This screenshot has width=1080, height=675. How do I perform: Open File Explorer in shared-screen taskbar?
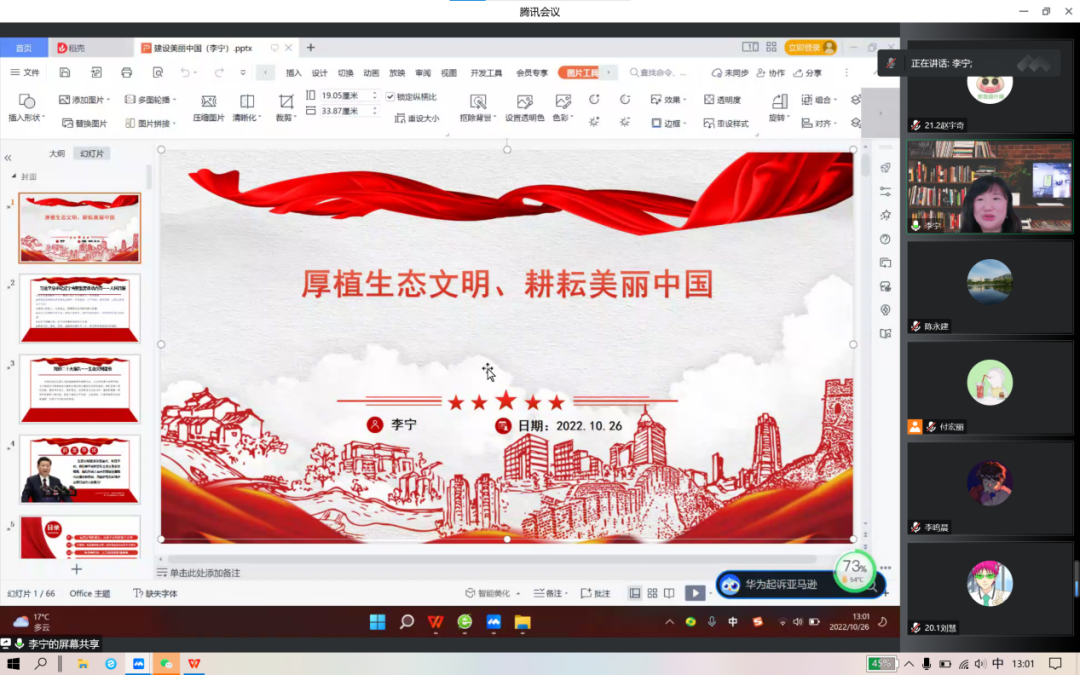[522, 623]
